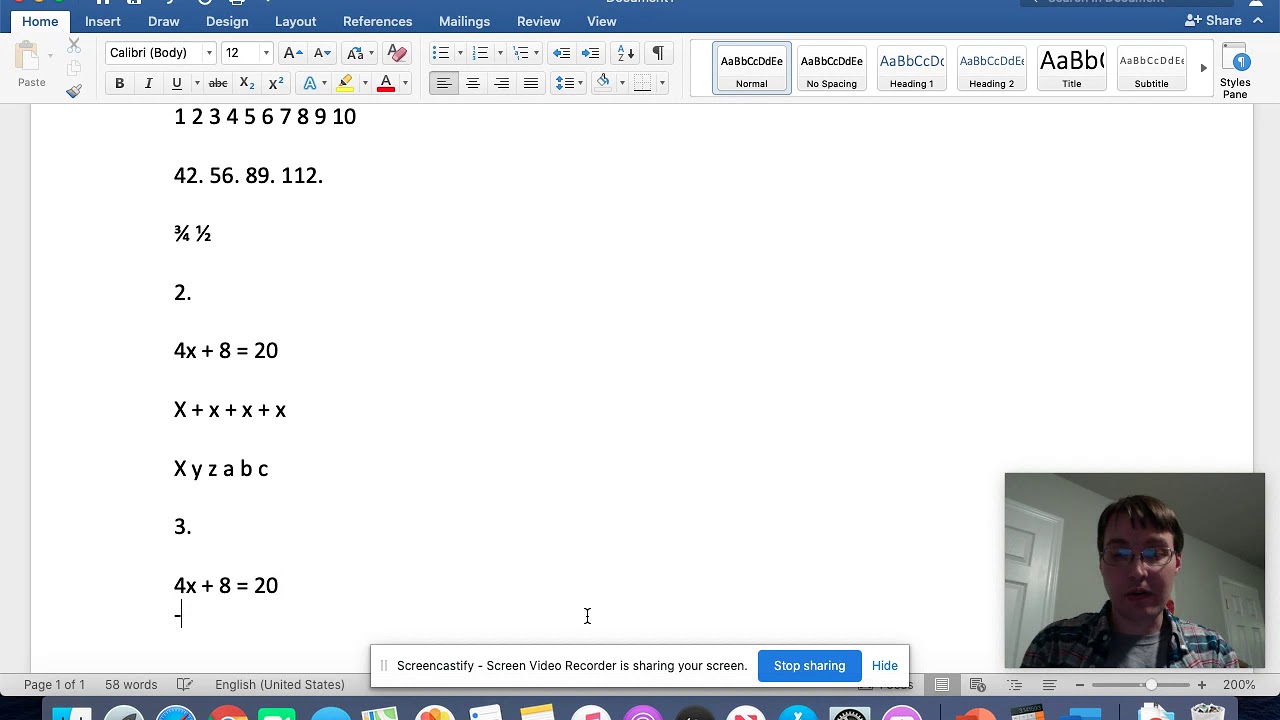
Task: Clear all formatting with eraser icon
Action: 397,53
